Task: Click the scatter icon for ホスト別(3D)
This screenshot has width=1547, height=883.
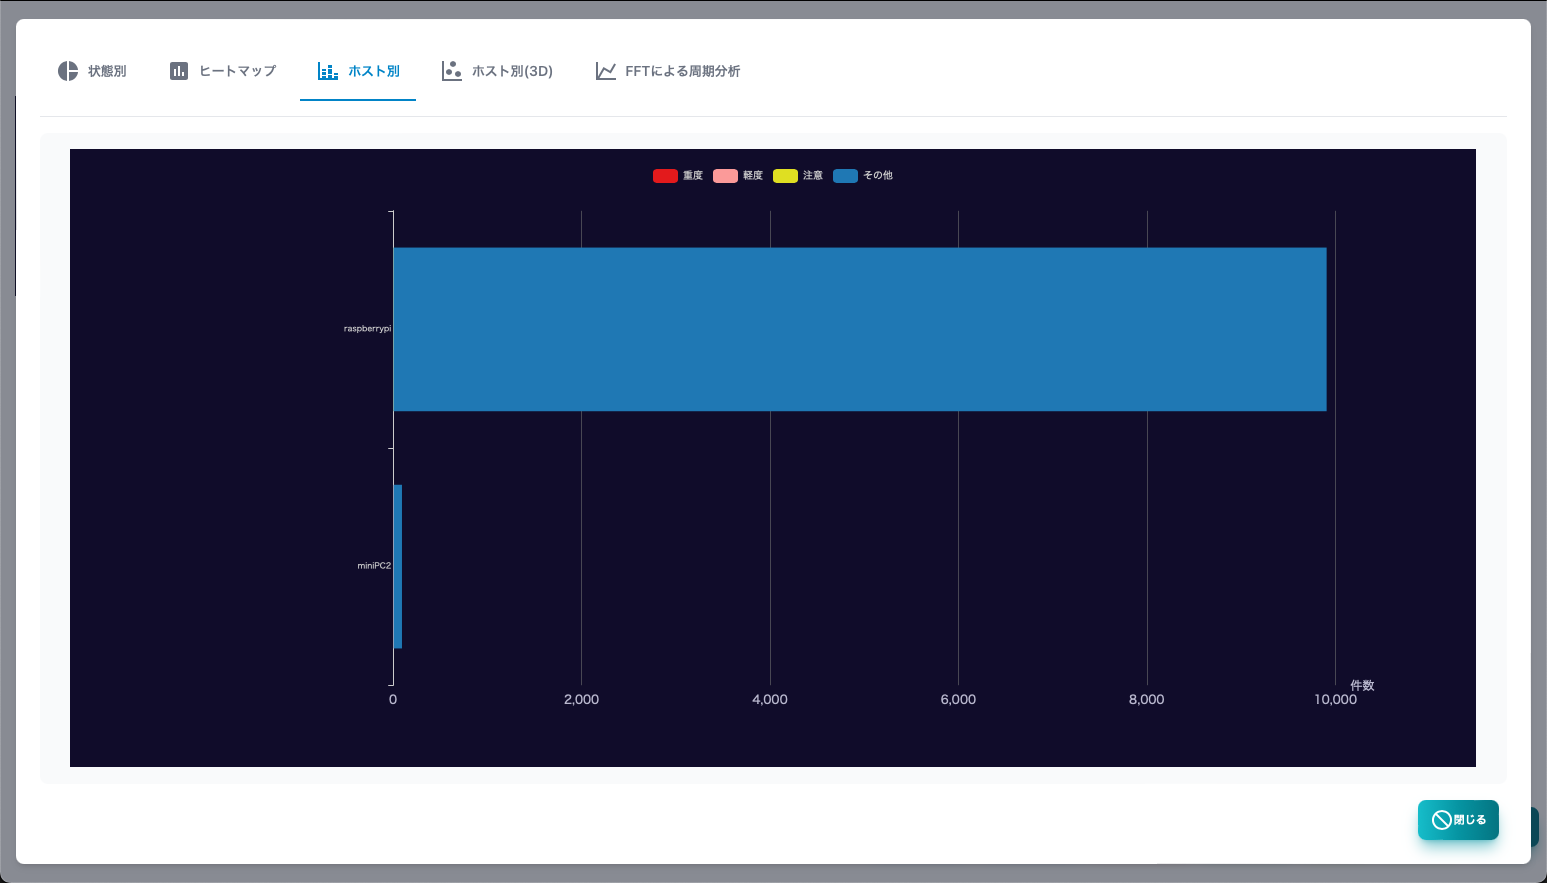Action: coord(452,71)
